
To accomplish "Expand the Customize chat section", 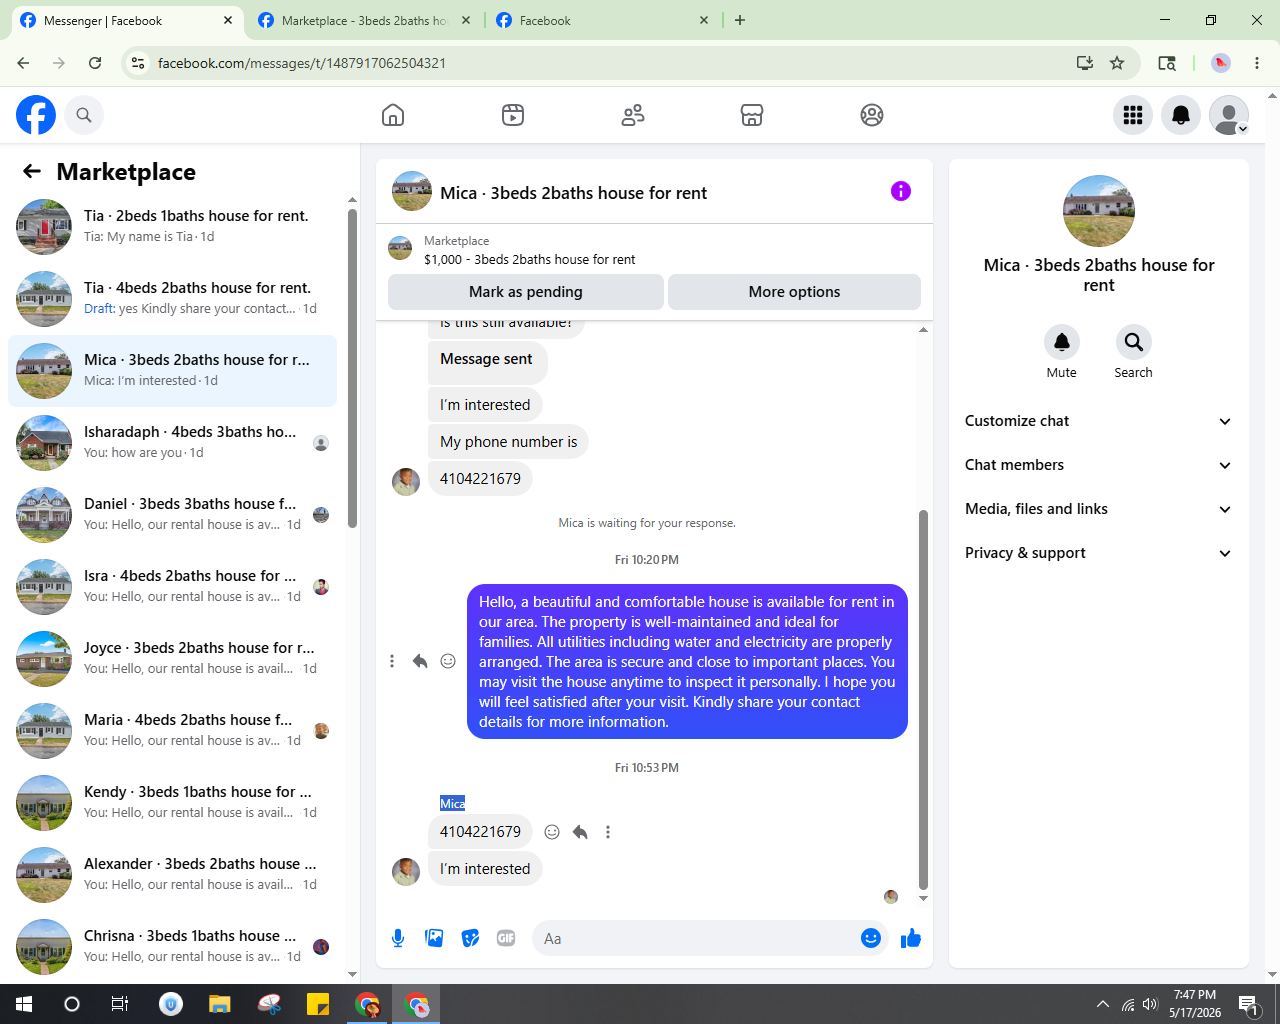I will [1098, 421].
